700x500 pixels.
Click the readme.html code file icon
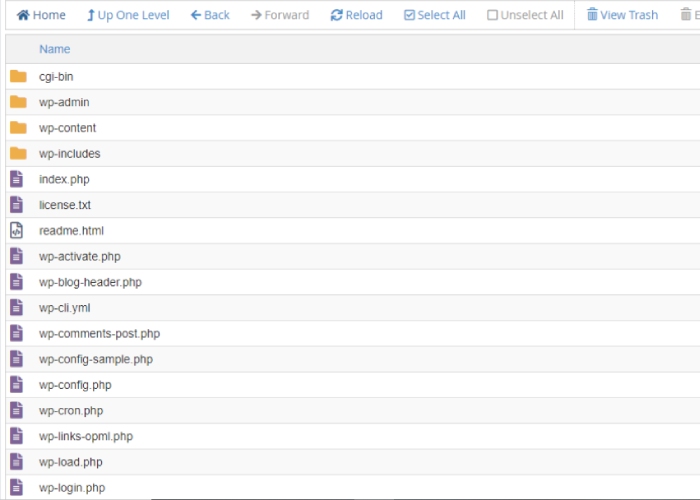tap(17, 230)
